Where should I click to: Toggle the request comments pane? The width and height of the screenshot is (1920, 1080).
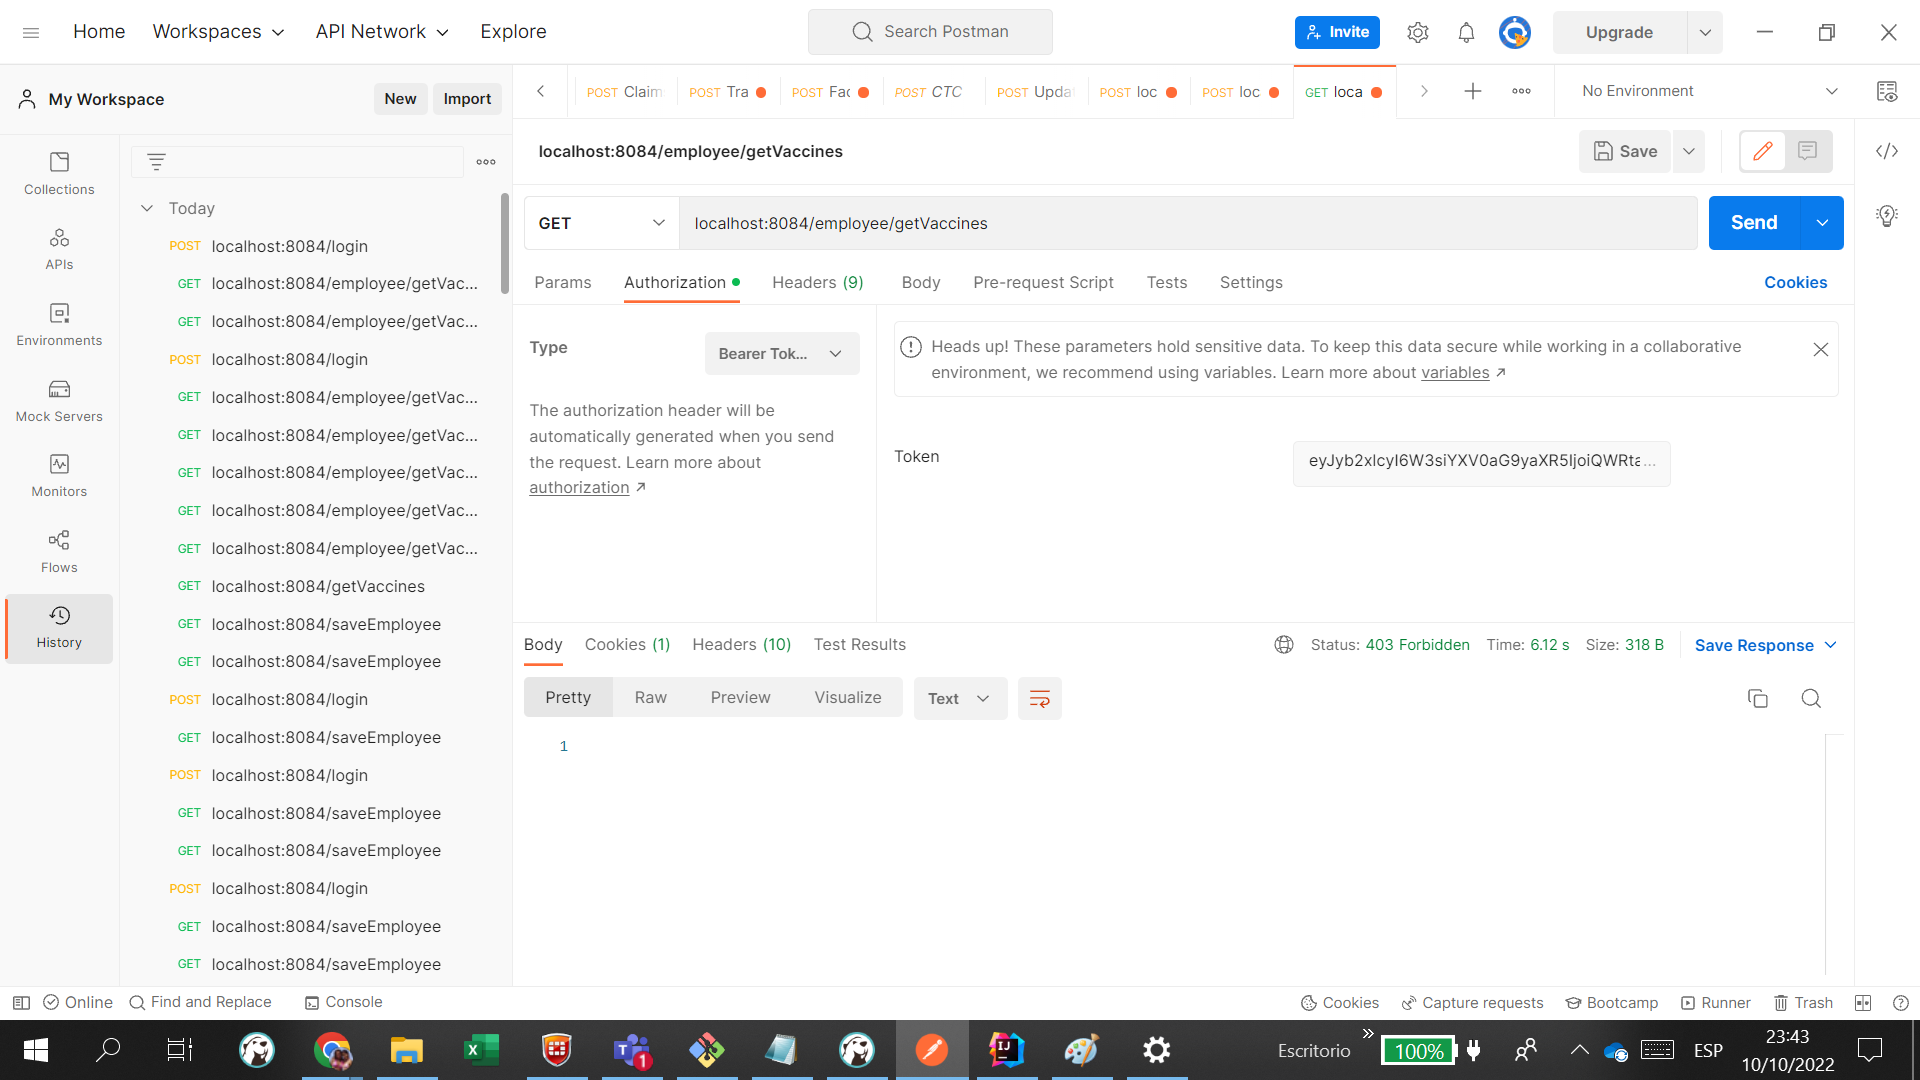[x=1808, y=151]
